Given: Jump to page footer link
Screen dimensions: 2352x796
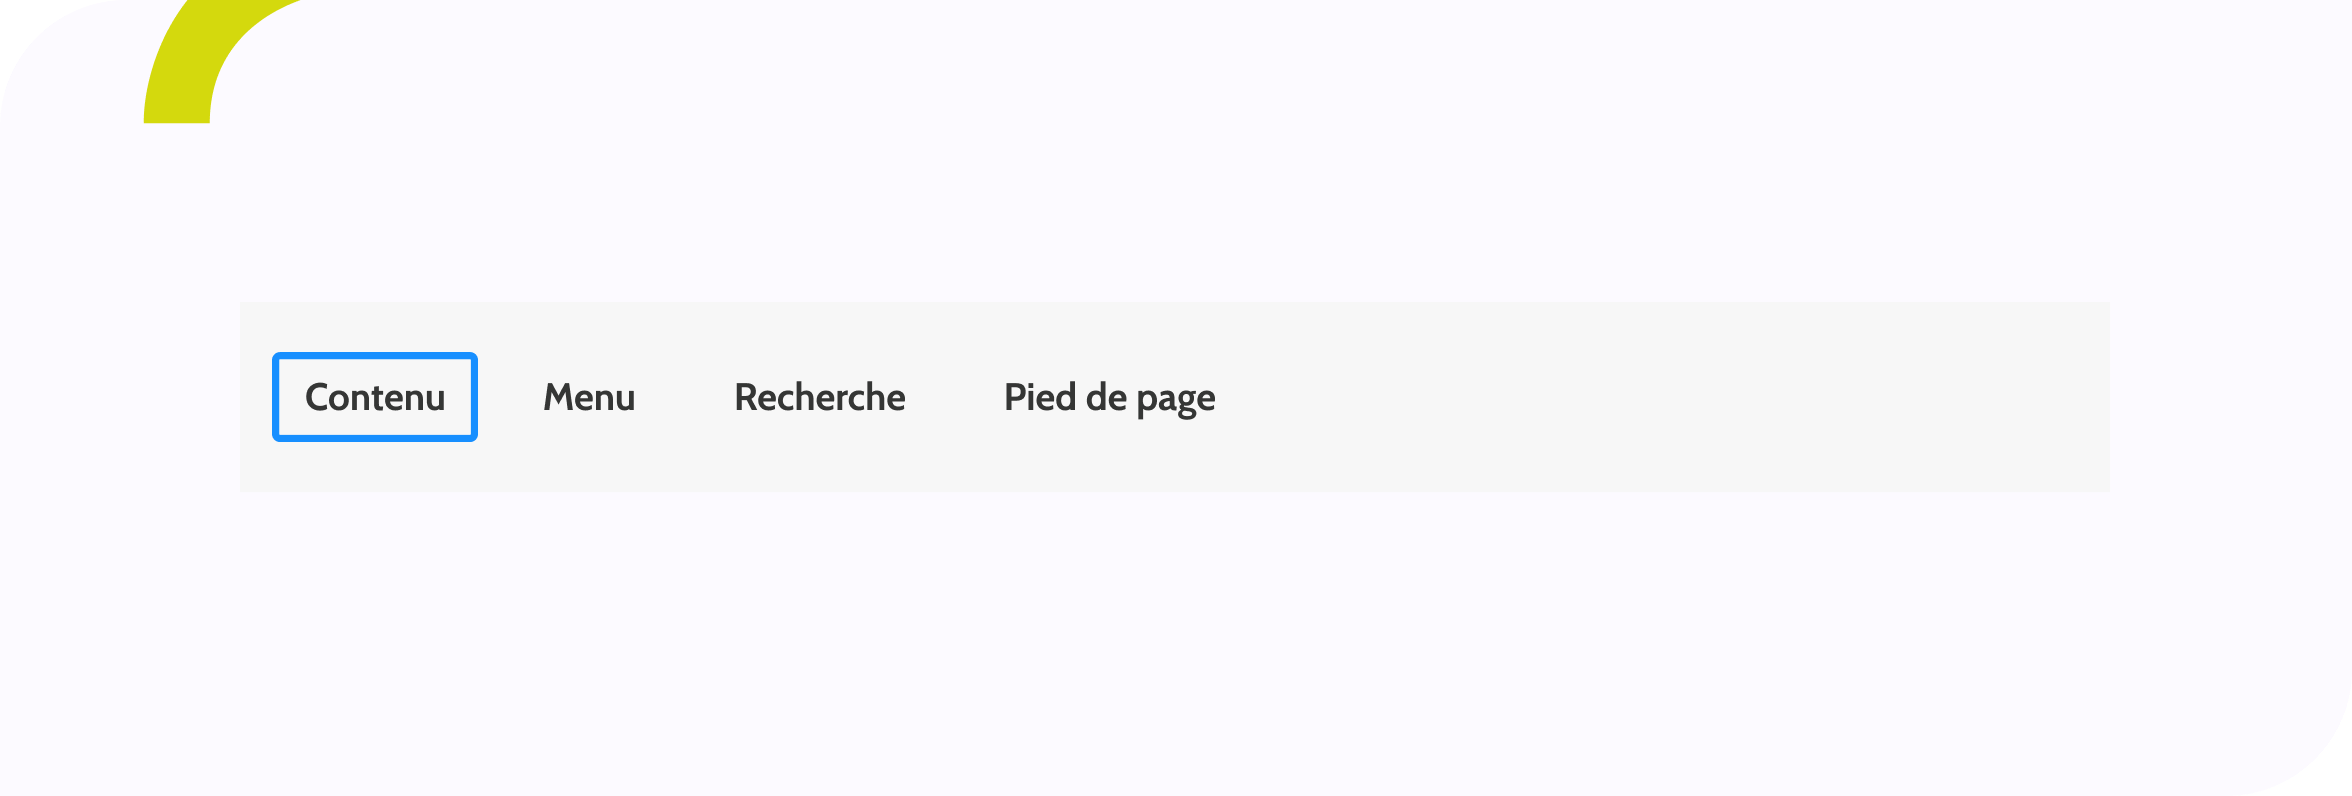Looking at the screenshot, I should click(1110, 397).
